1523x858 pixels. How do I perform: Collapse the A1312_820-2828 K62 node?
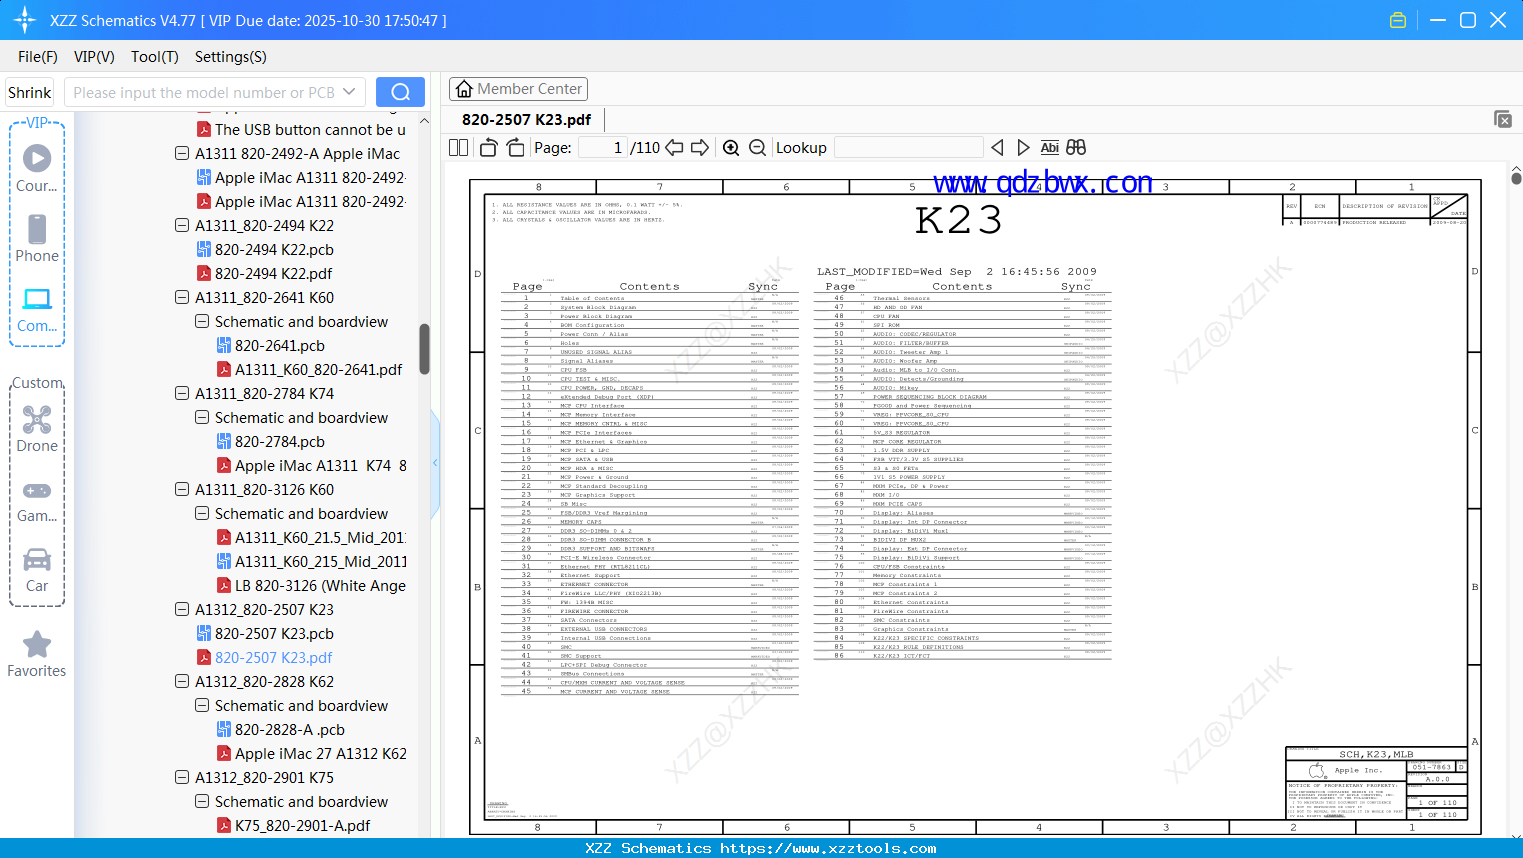click(x=182, y=682)
